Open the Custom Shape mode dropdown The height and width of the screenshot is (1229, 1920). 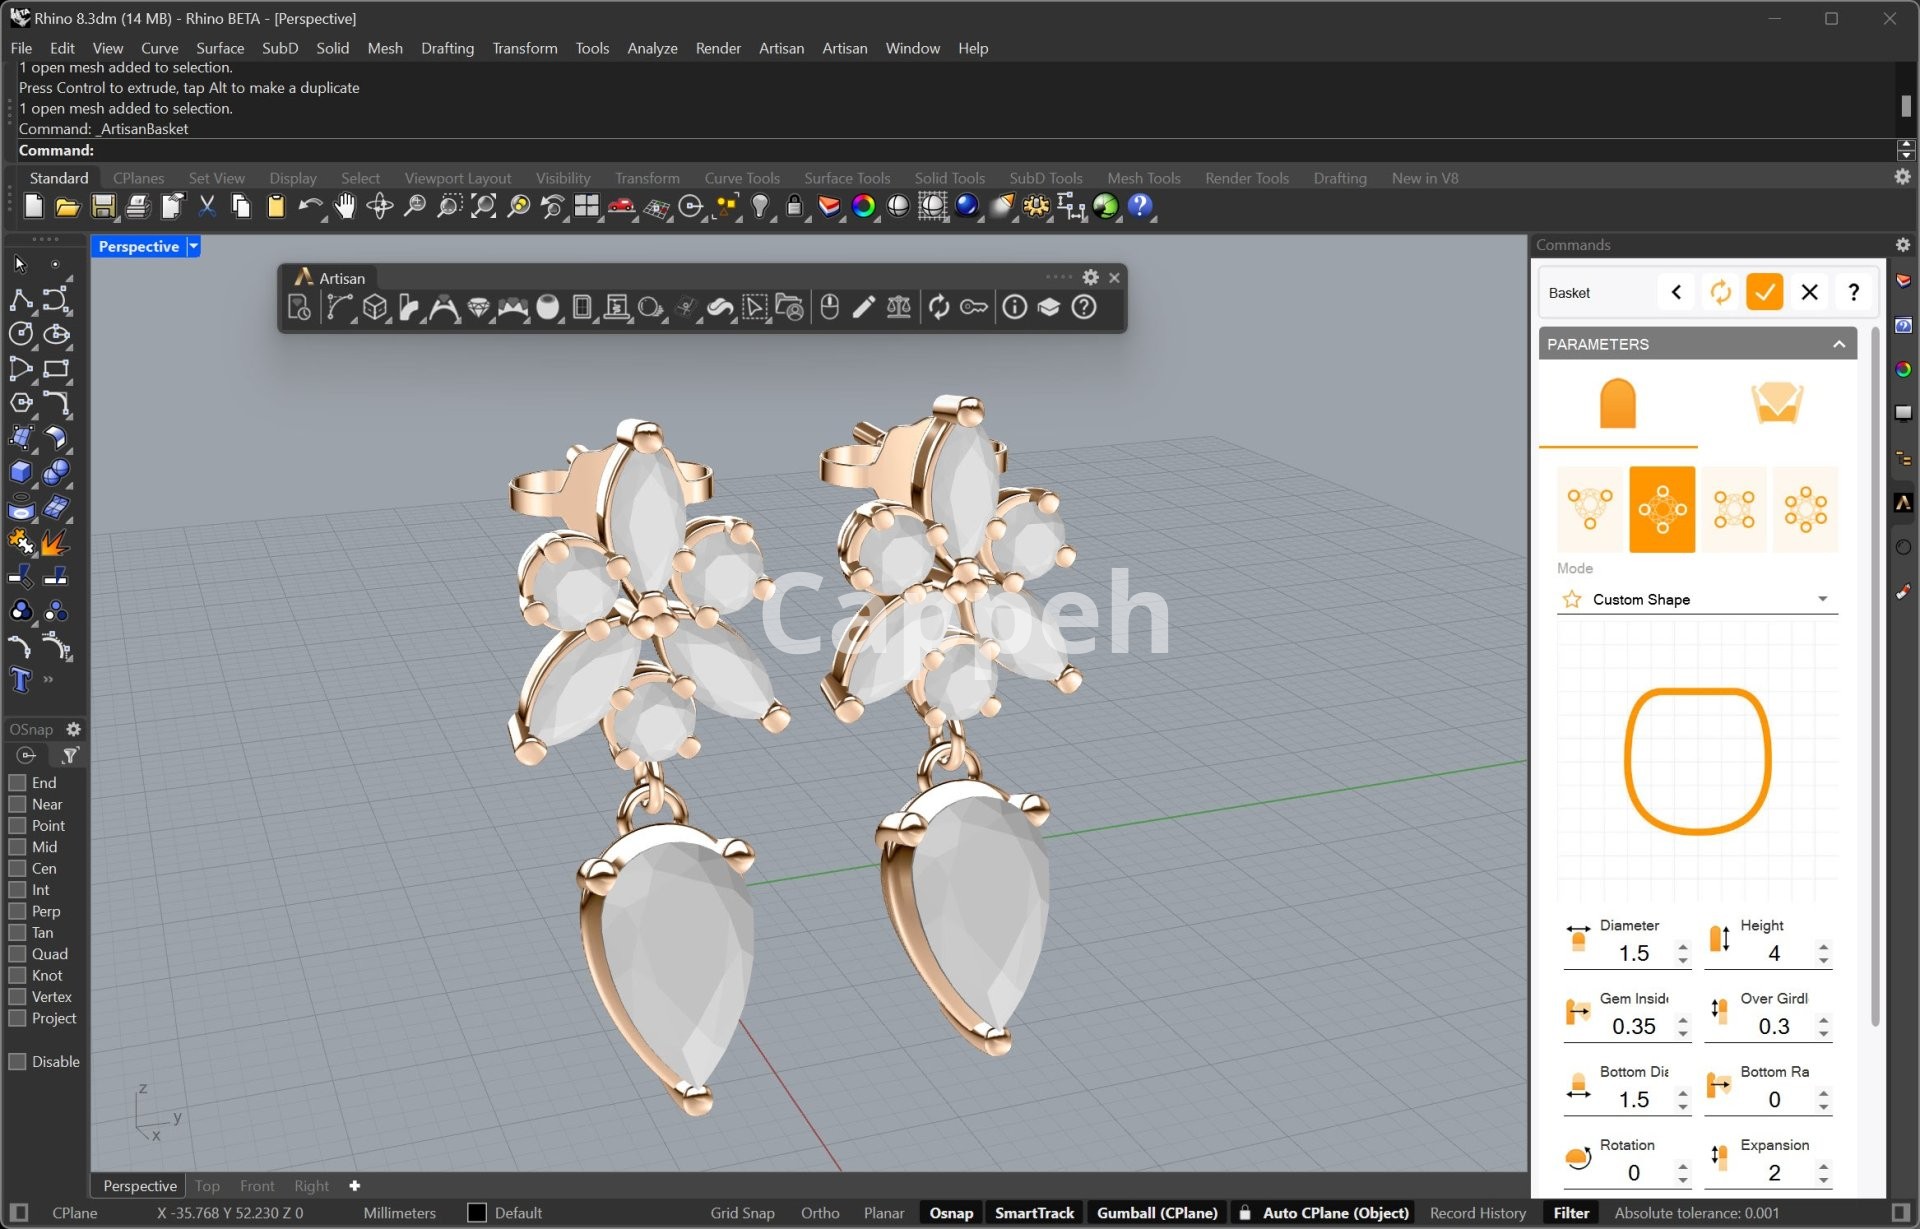[1822, 599]
